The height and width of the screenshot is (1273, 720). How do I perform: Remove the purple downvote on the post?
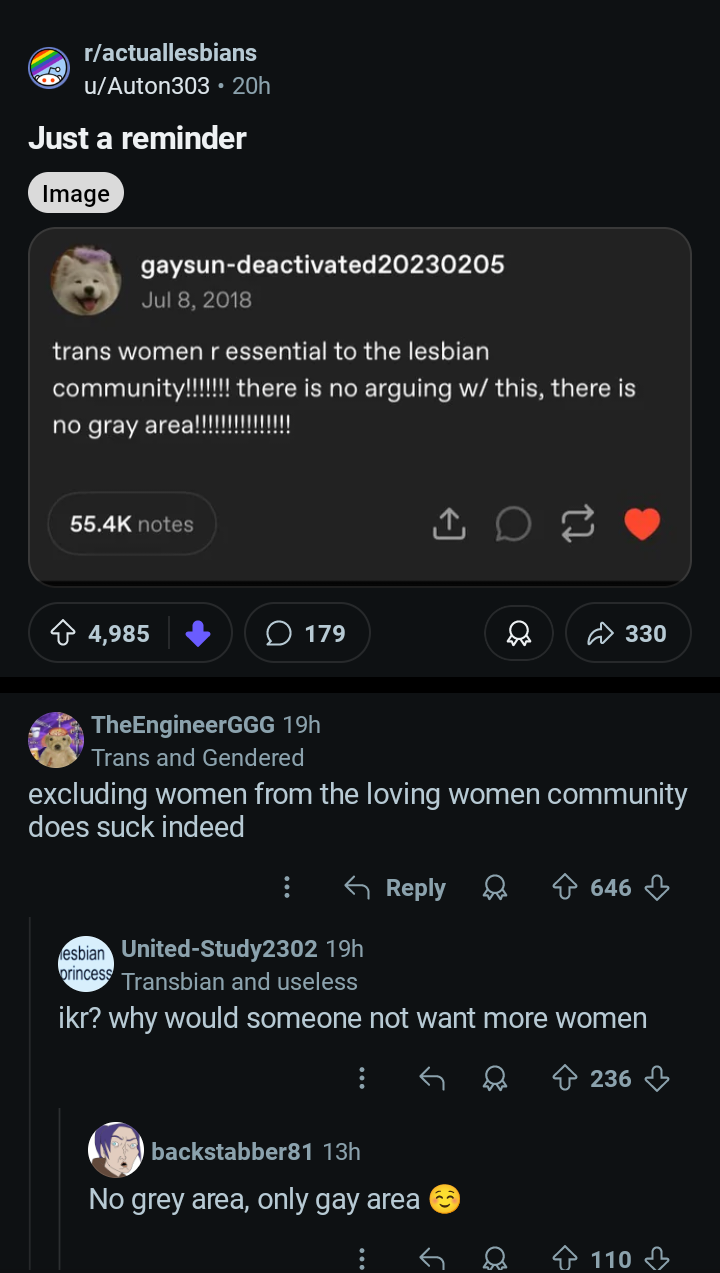point(198,633)
